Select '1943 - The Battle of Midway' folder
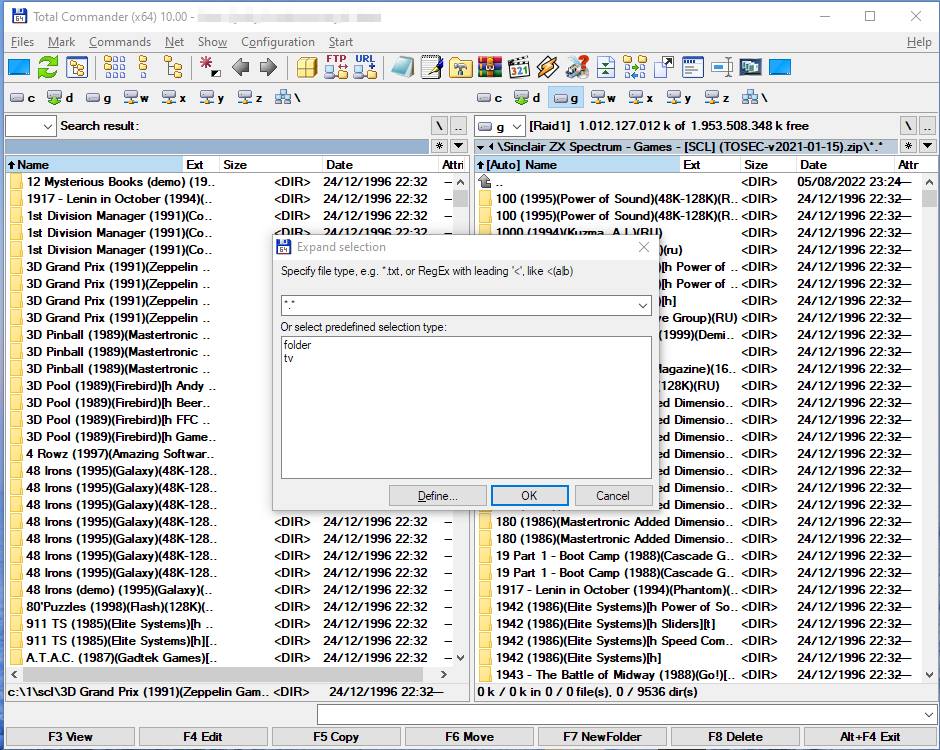Viewport: 940px width, 750px height. [x=615, y=674]
